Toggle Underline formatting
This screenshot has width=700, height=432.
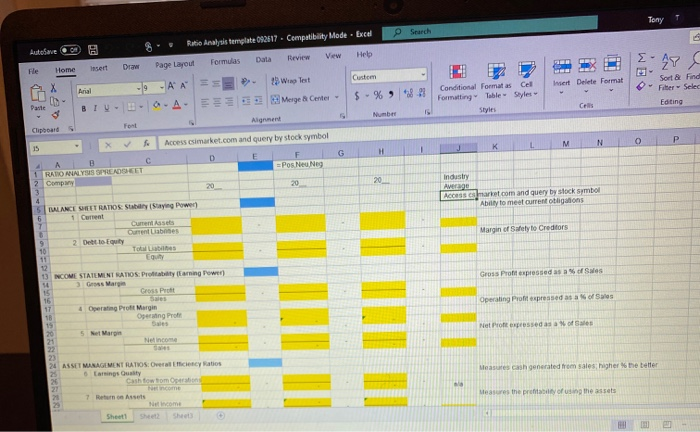[106, 108]
